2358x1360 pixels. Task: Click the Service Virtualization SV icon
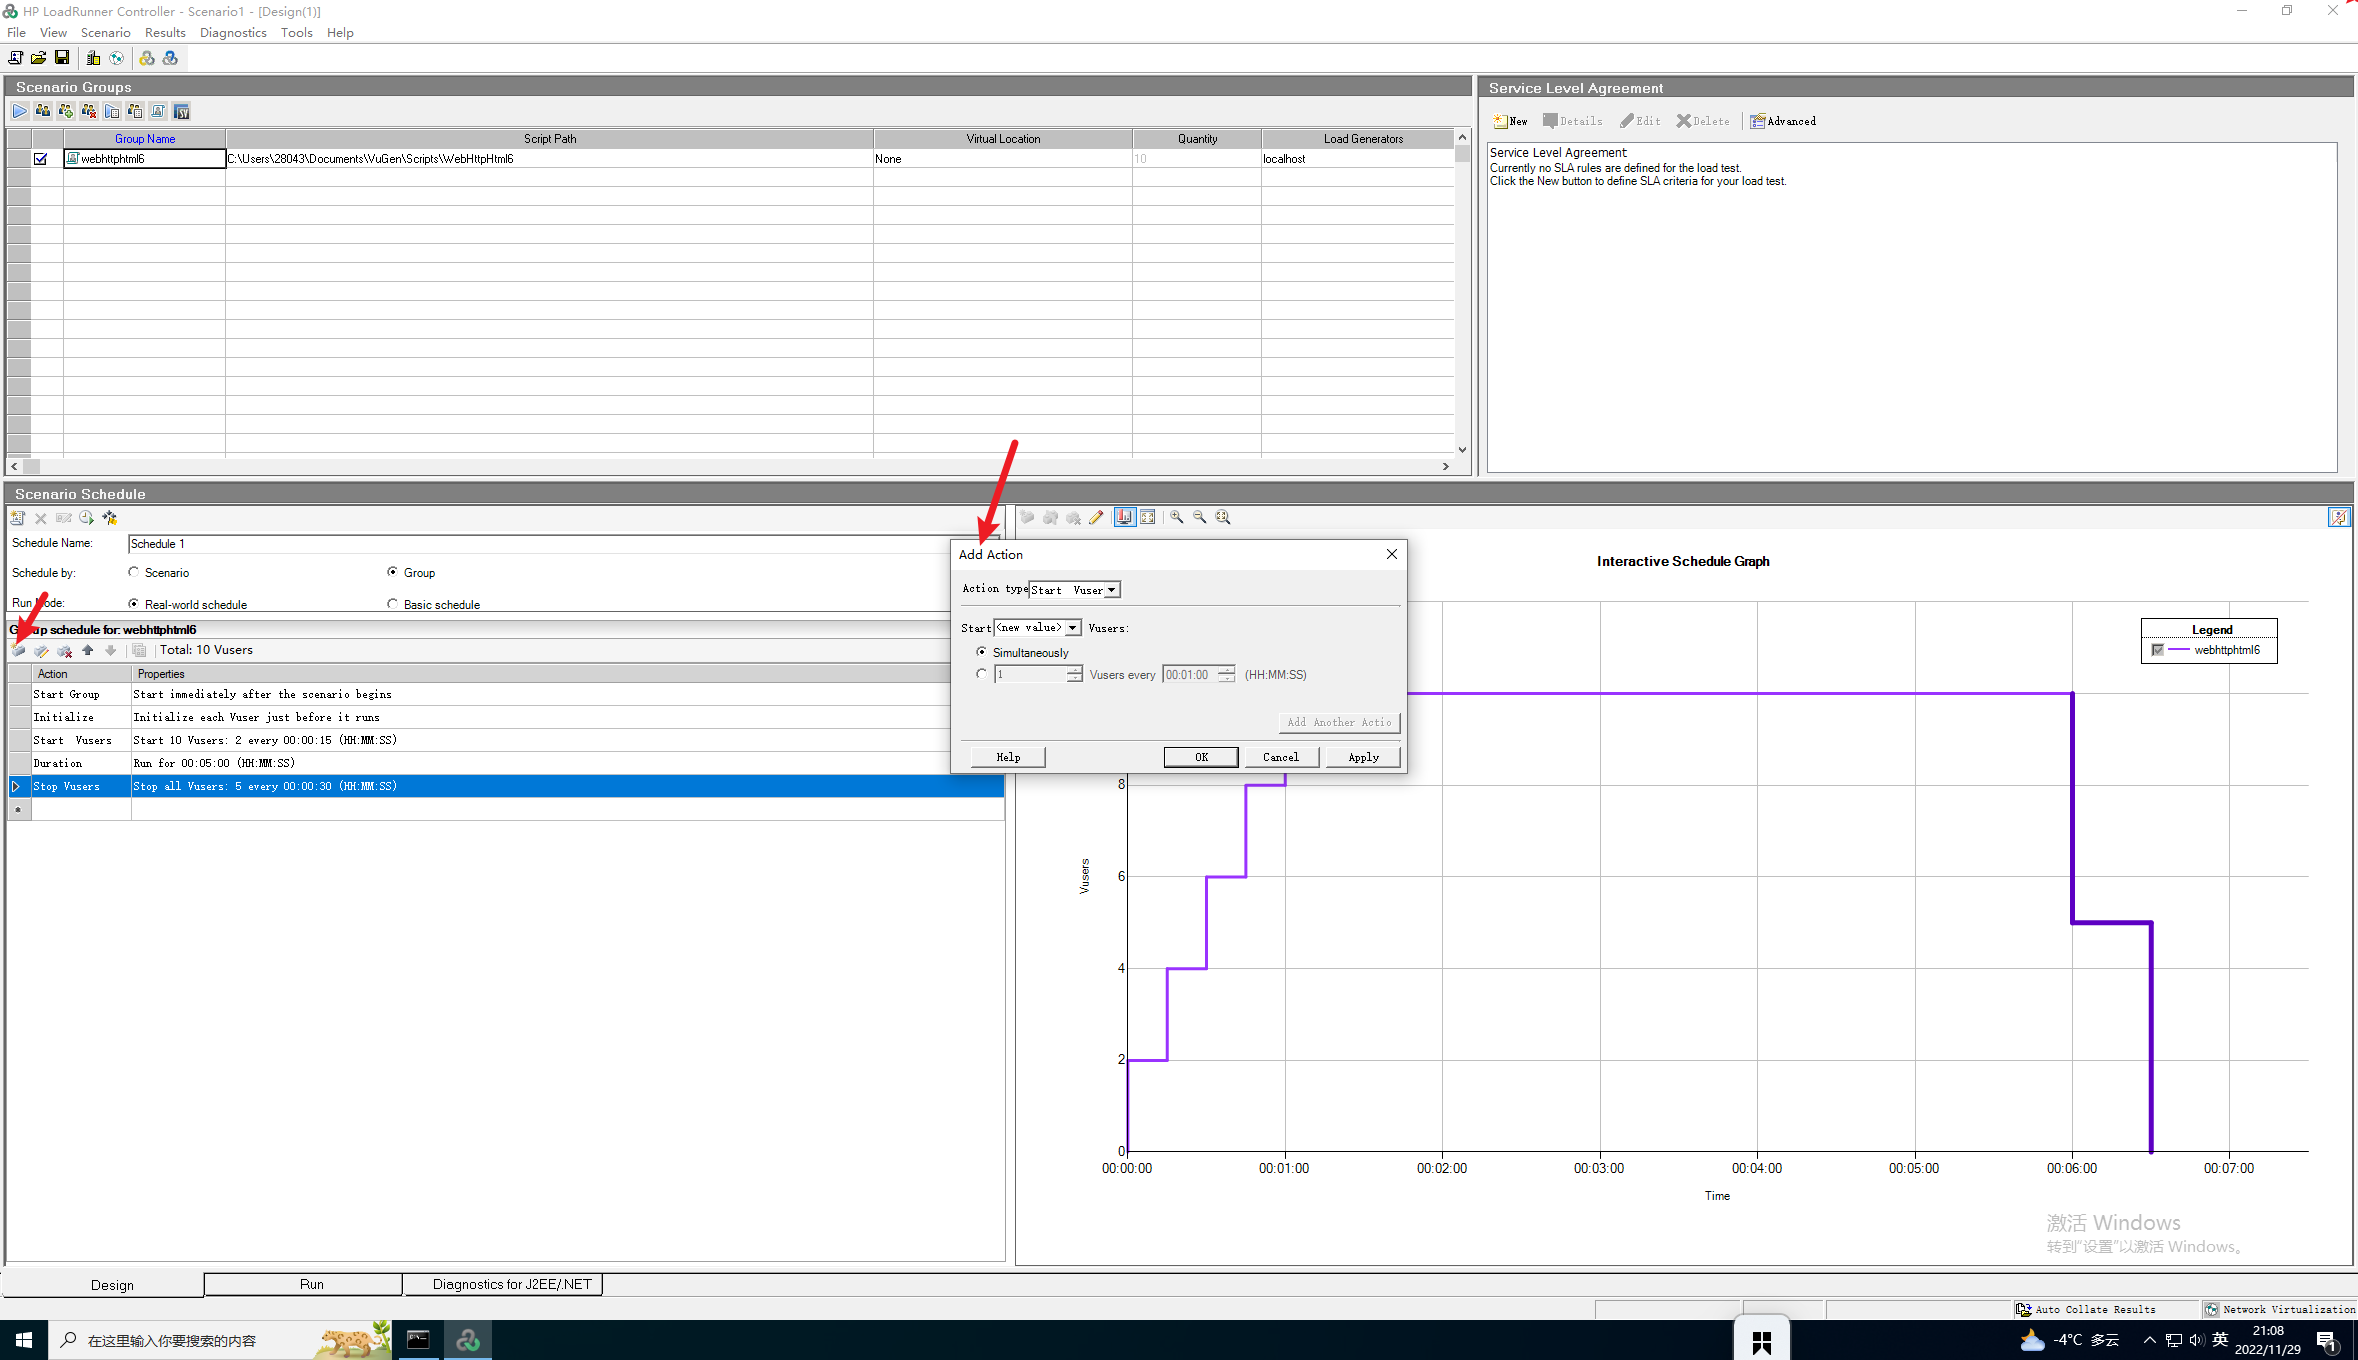(x=181, y=111)
